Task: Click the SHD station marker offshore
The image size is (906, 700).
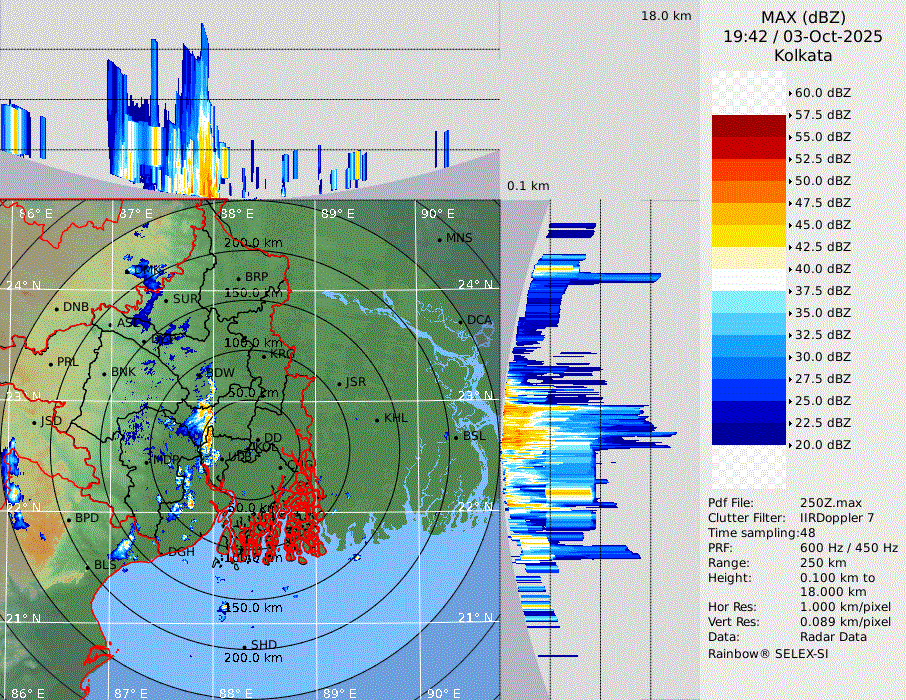Action: click(245, 645)
